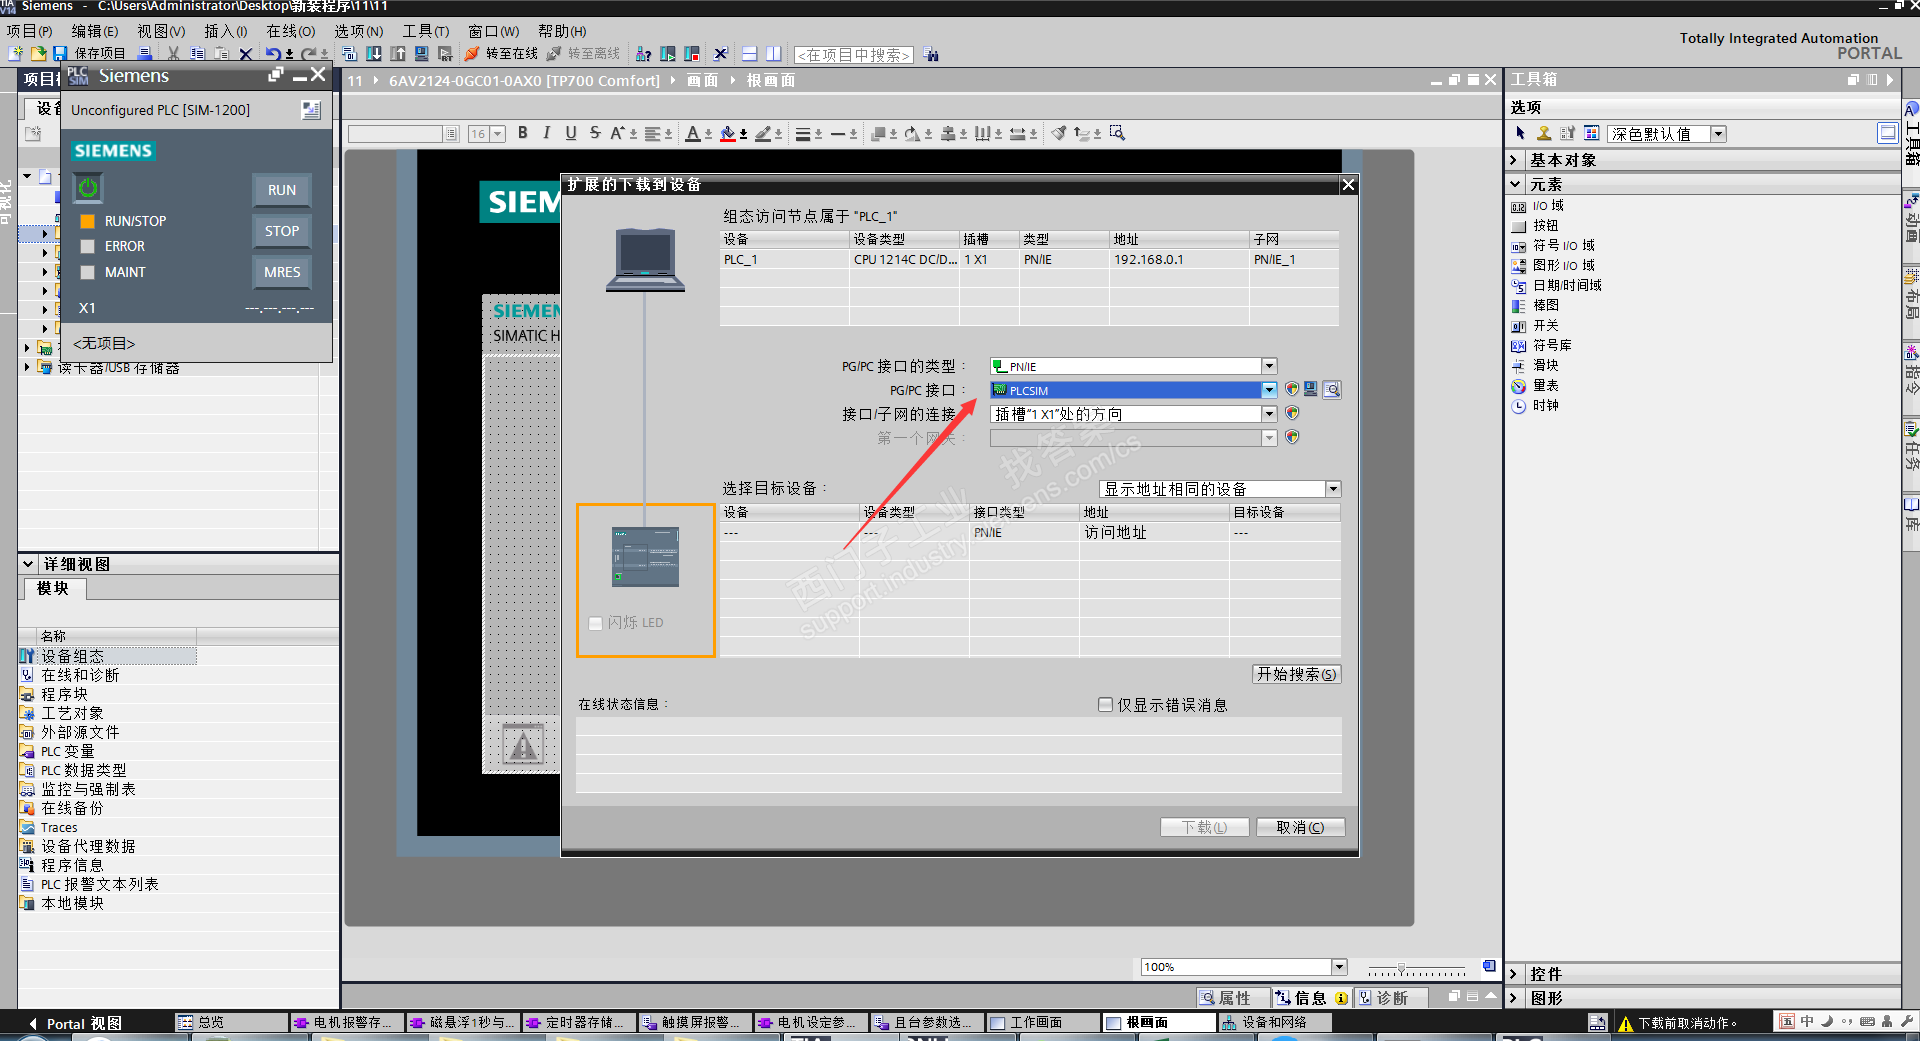Click the 取消(C) cancel button

click(1300, 827)
